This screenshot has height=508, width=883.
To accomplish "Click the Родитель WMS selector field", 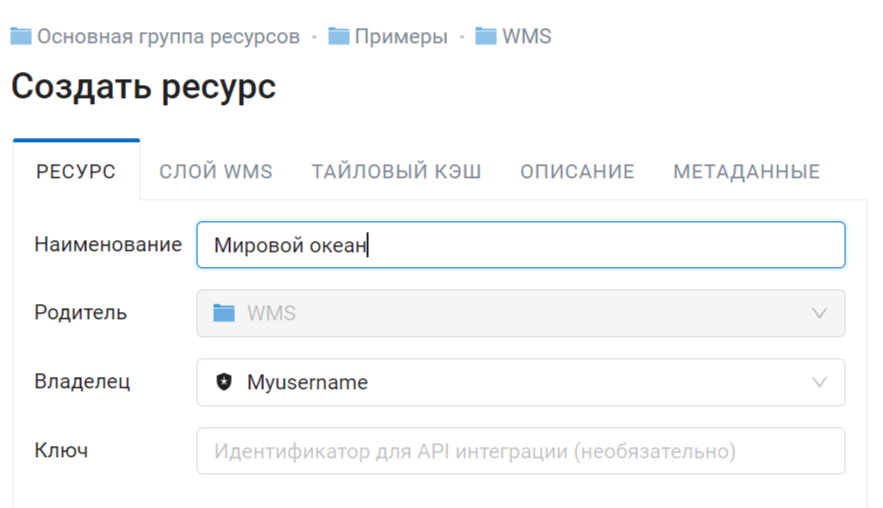I will click(x=521, y=313).
